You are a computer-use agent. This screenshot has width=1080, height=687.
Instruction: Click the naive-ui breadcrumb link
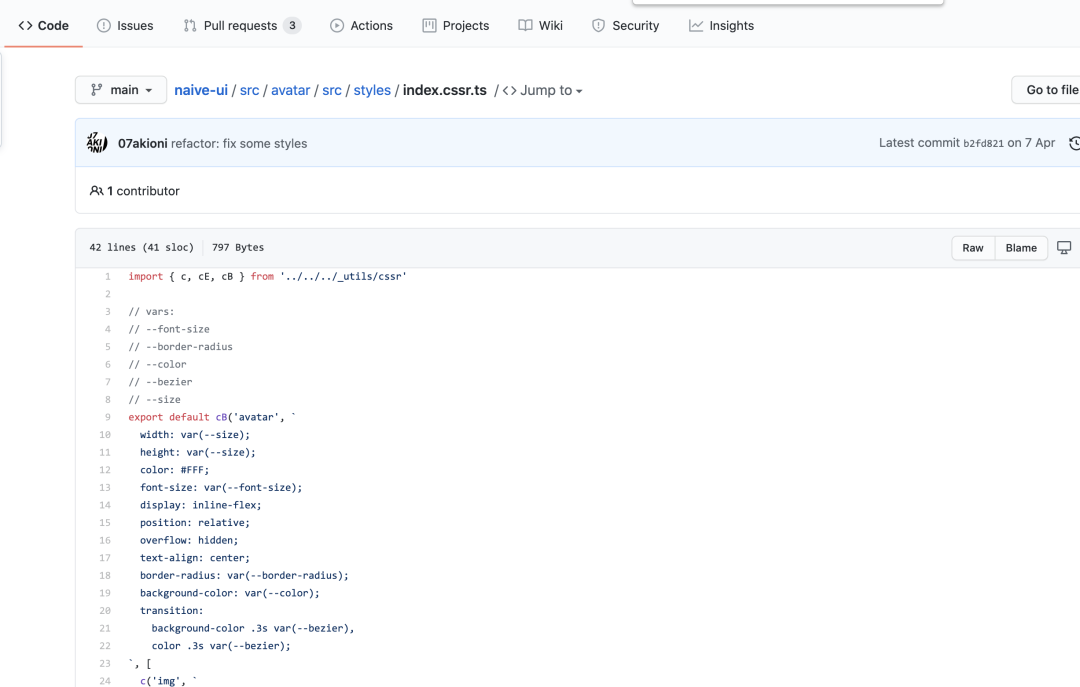201,90
